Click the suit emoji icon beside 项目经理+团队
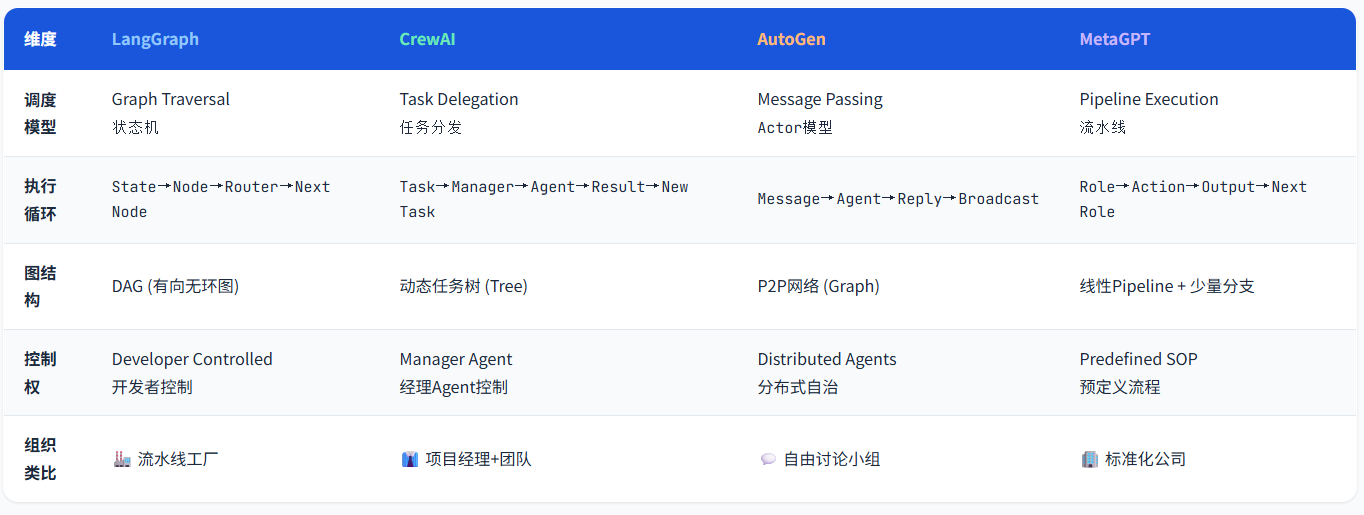 409,460
